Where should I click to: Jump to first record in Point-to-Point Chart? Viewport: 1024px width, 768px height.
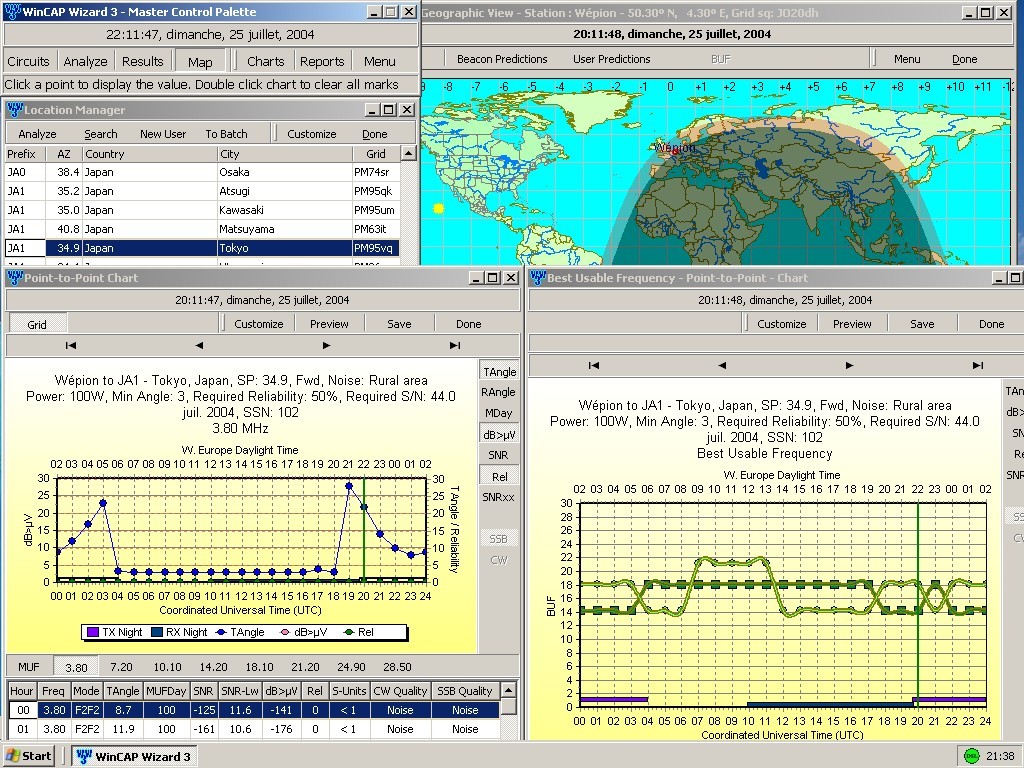71,345
